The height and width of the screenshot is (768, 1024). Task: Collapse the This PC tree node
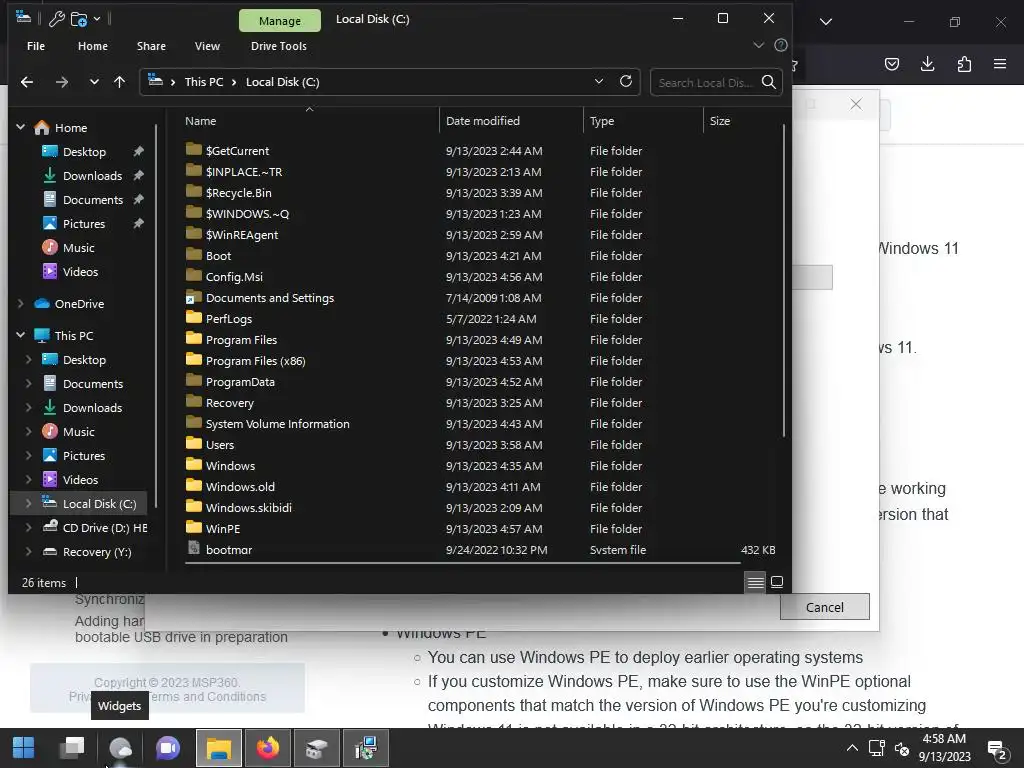(20, 335)
